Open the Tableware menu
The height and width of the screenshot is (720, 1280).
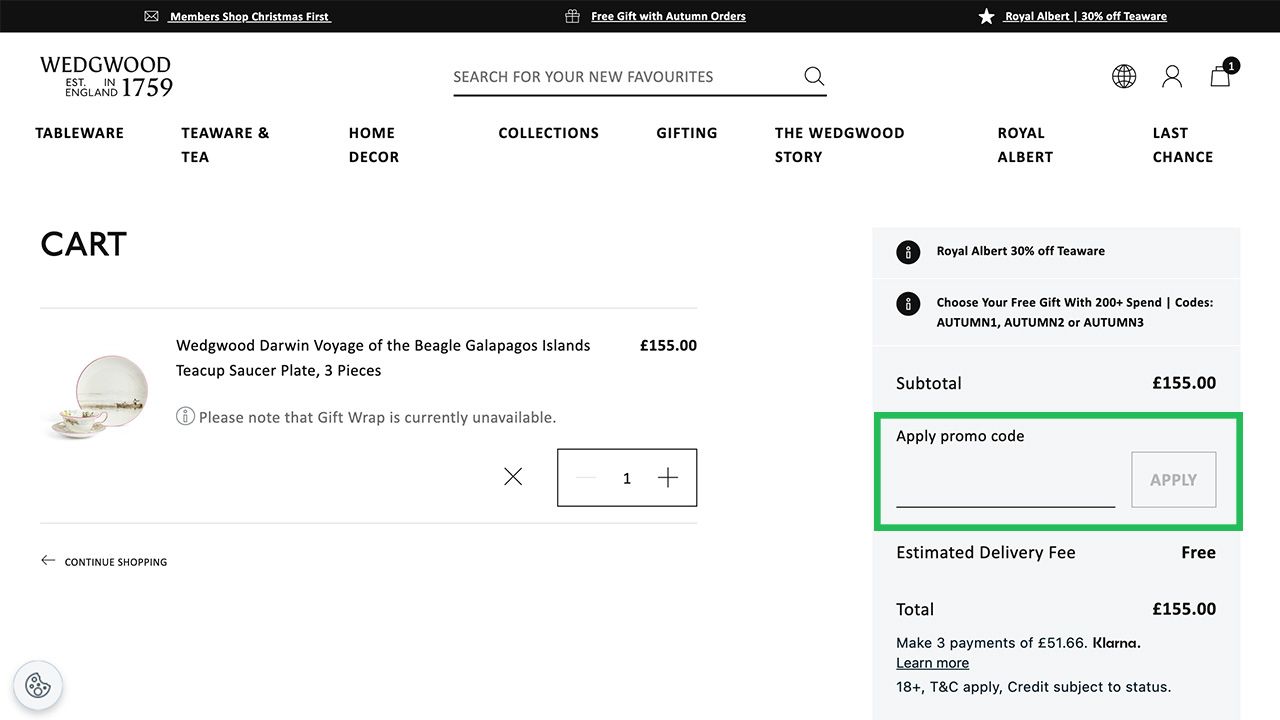tap(80, 133)
